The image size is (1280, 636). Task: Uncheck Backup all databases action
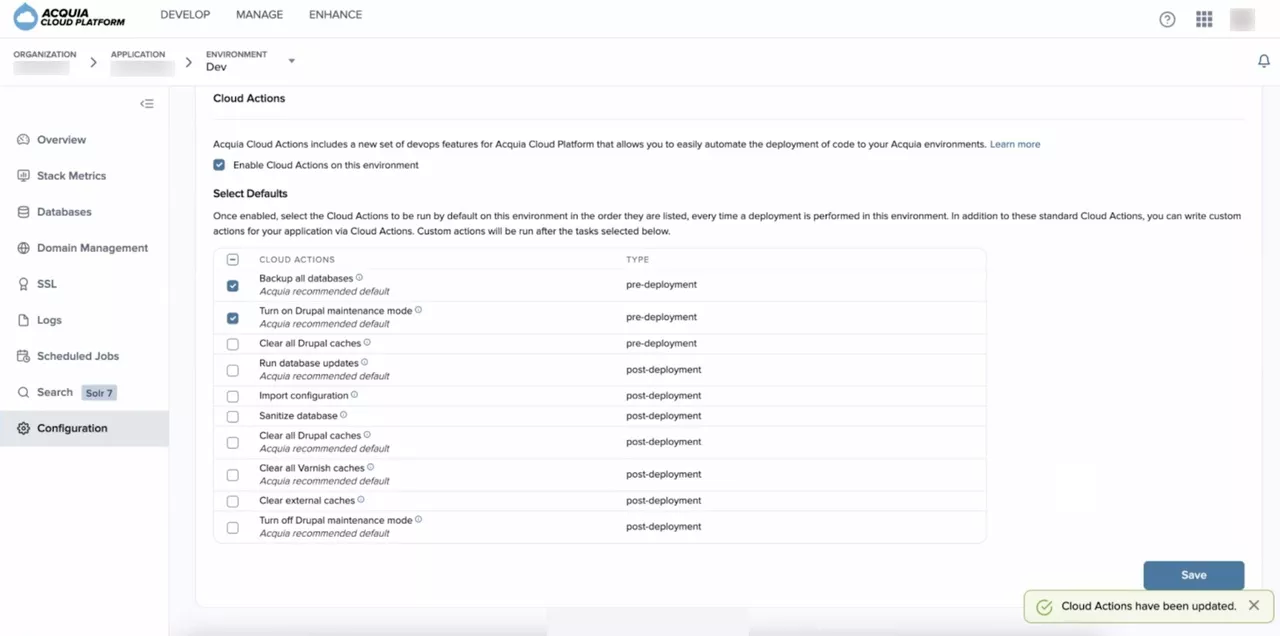[x=233, y=285]
